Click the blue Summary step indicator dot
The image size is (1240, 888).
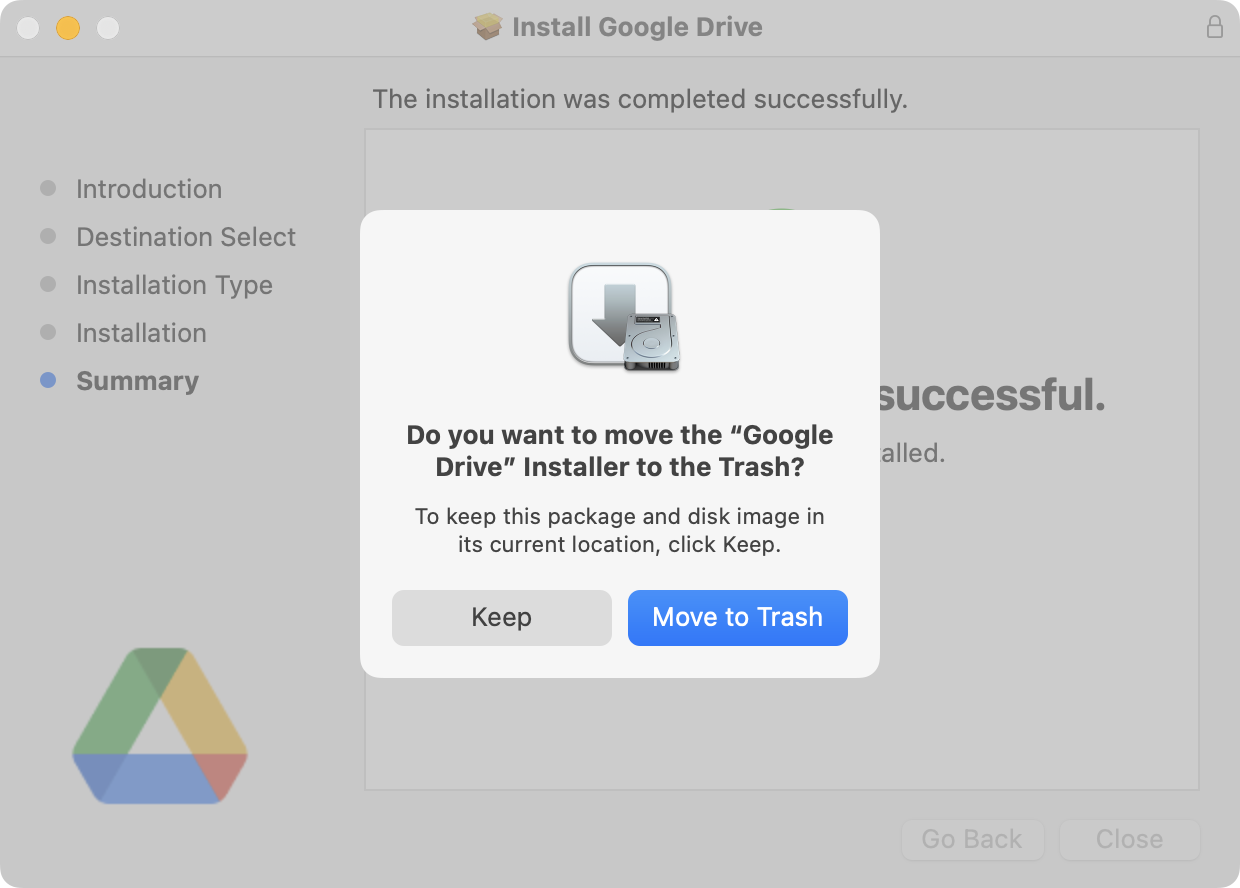48,380
